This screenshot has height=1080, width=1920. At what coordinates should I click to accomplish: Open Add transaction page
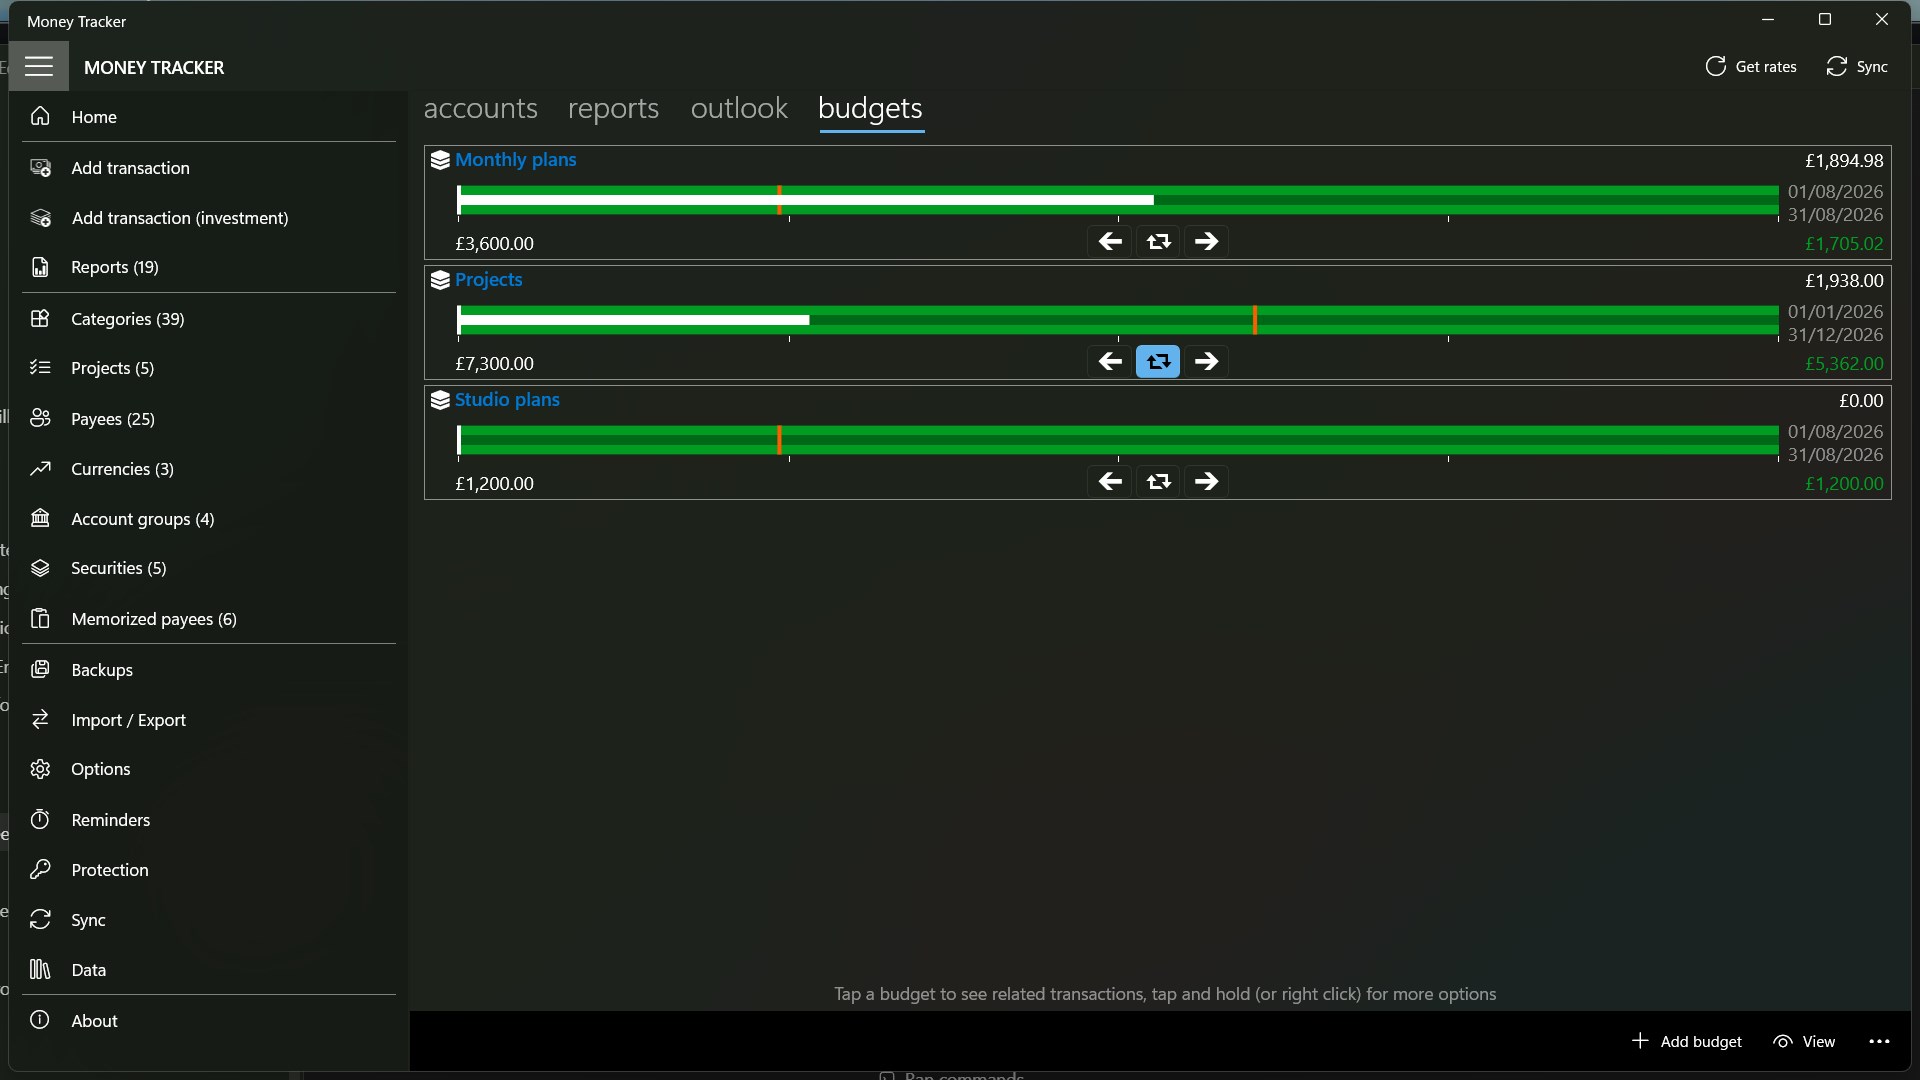pos(209,168)
